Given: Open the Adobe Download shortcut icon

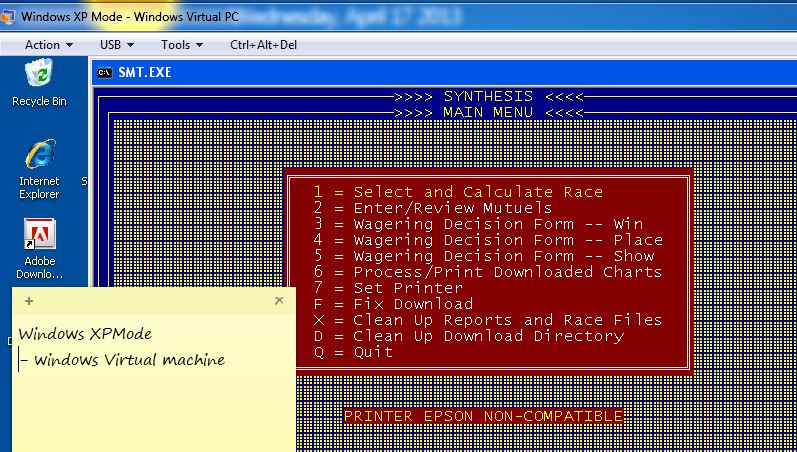Looking at the screenshot, I should click(40, 249).
